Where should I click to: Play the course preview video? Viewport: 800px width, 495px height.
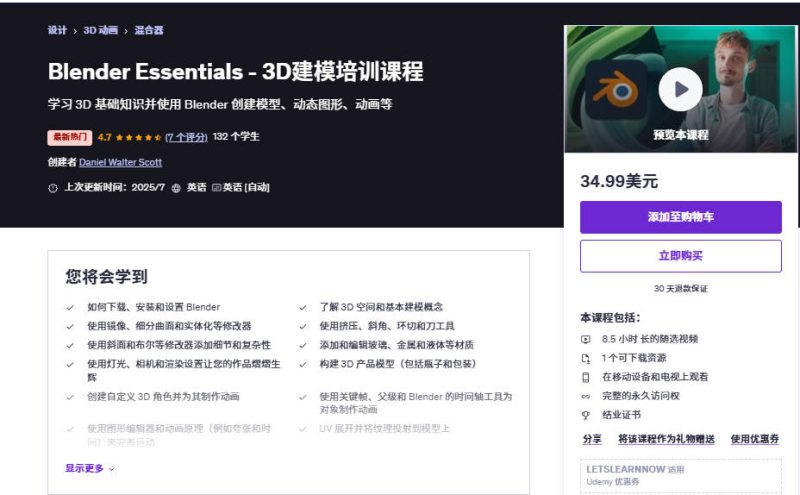(680, 89)
